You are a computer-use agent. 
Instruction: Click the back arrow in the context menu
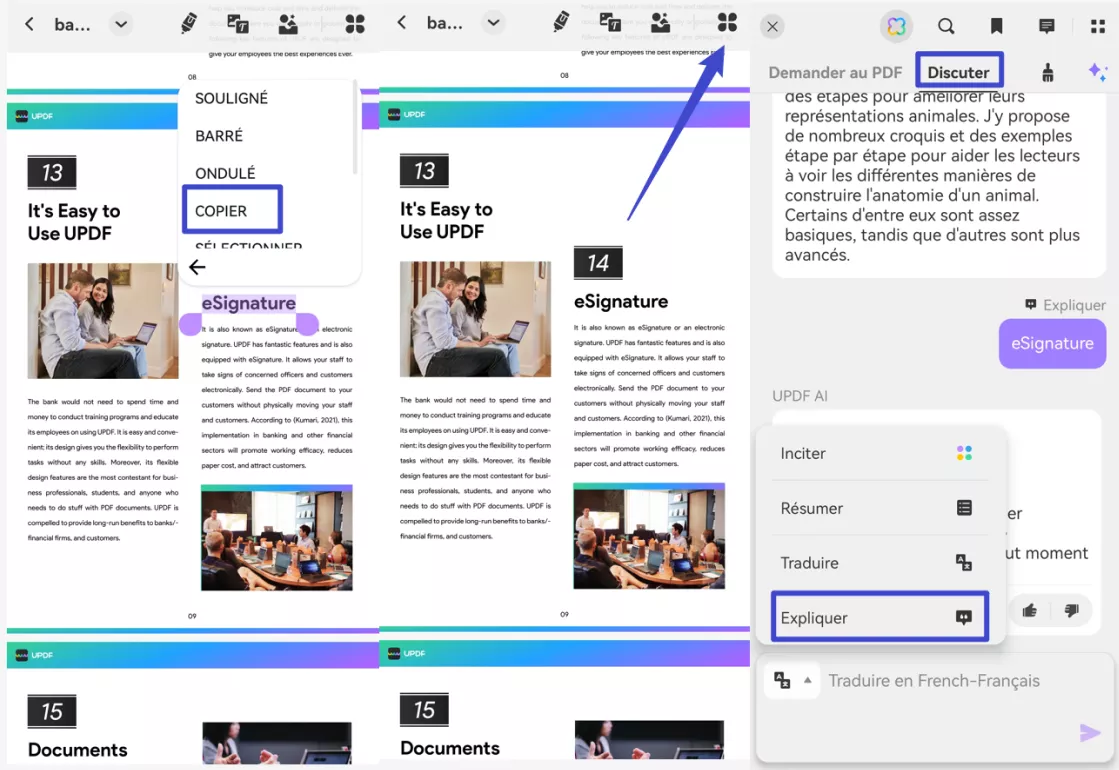(x=197, y=267)
